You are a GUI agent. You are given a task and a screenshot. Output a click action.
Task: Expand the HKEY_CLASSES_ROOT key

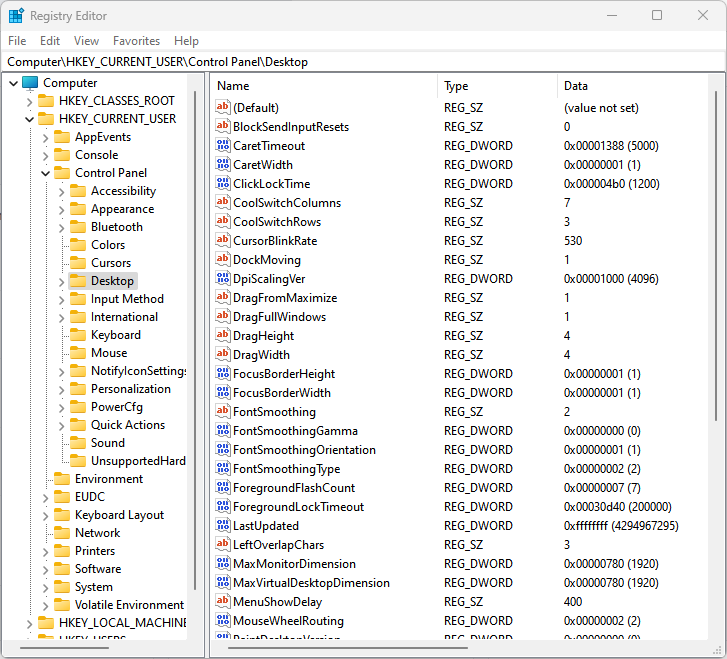pyautogui.click(x=29, y=102)
